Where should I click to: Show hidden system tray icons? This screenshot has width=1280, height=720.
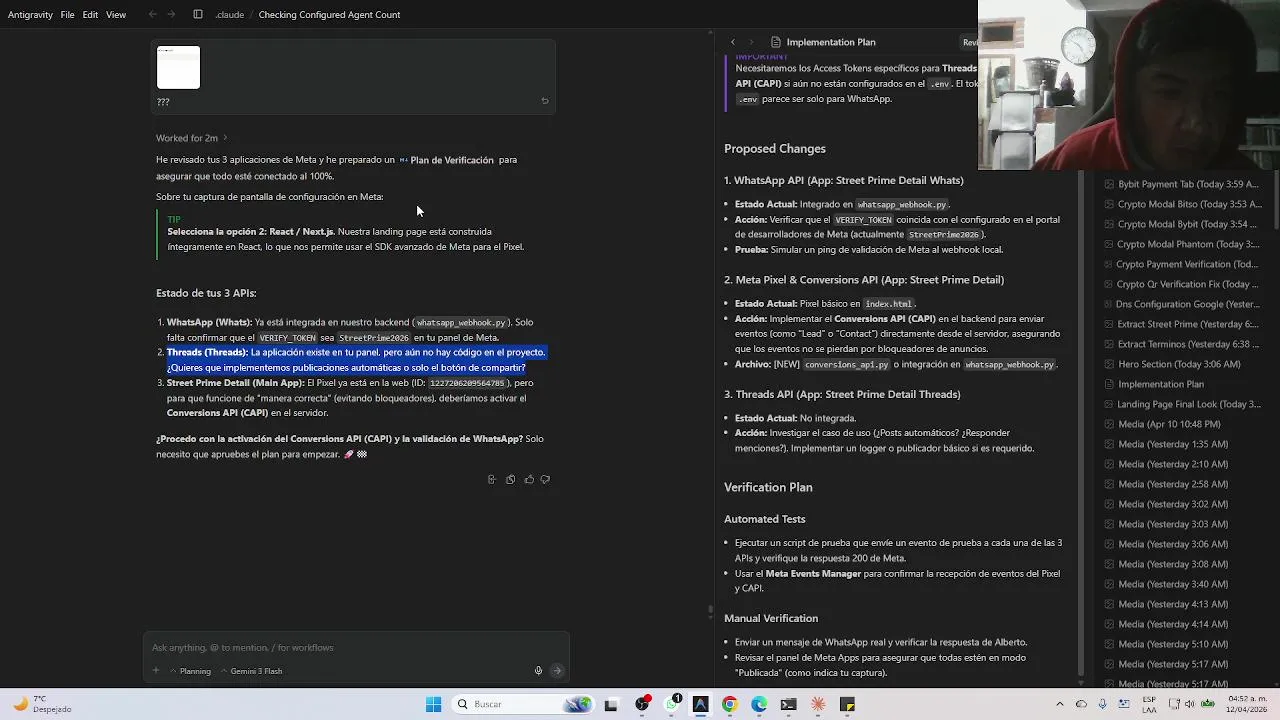(x=1062, y=704)
